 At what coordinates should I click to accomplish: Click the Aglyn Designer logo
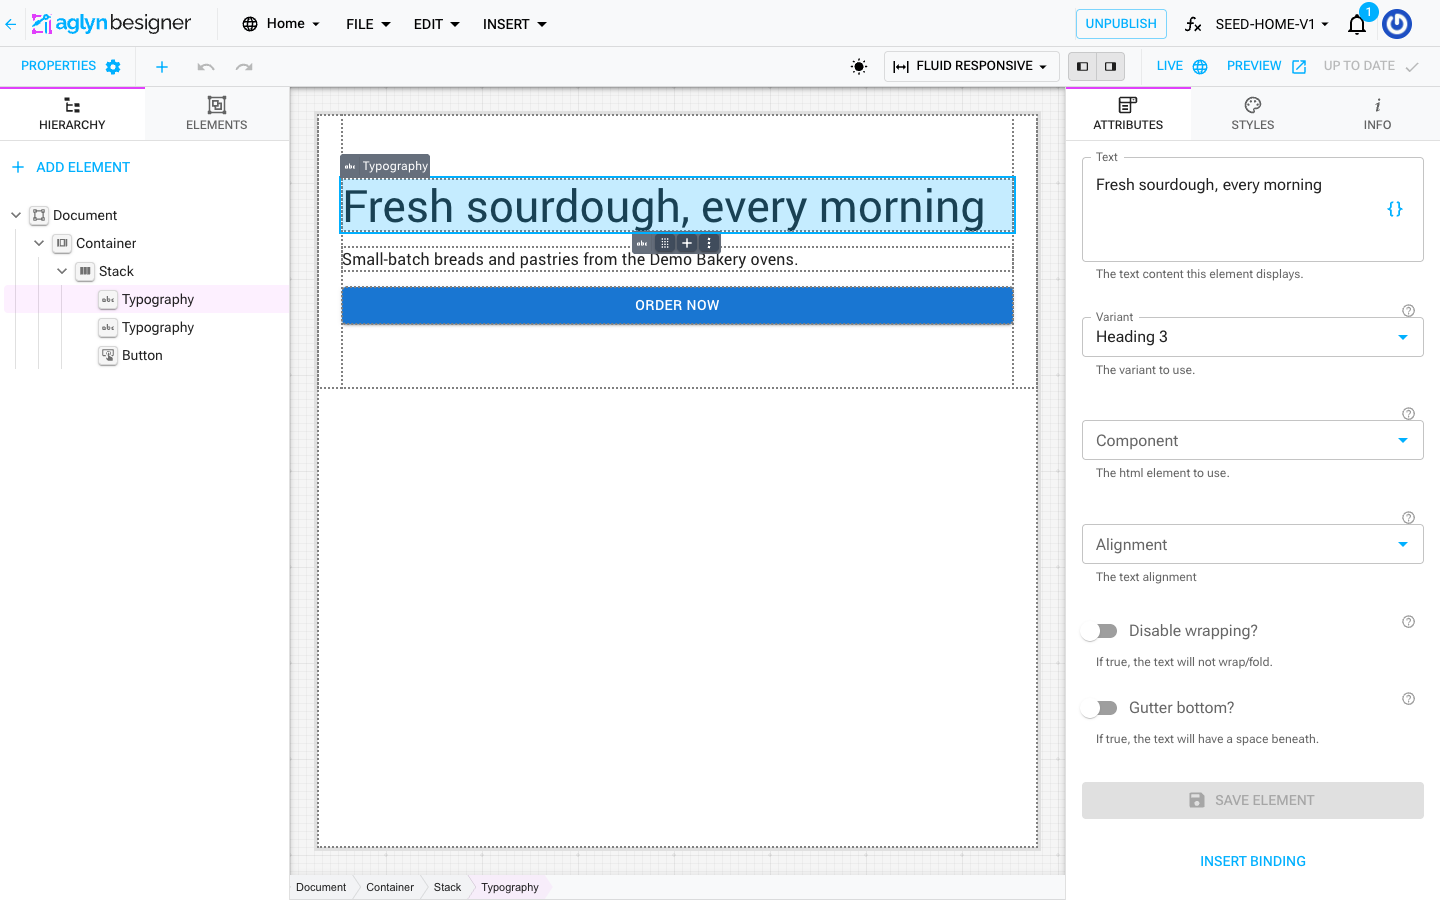pos(111,23)
